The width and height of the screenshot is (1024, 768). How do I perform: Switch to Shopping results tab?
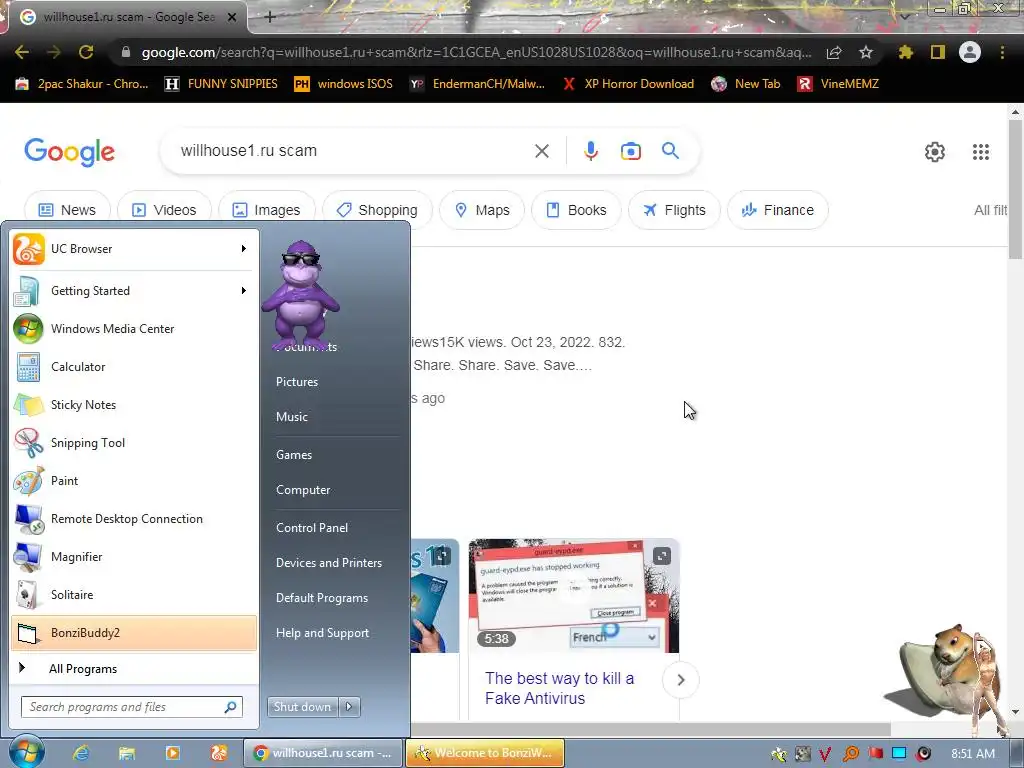pos(377,210)
